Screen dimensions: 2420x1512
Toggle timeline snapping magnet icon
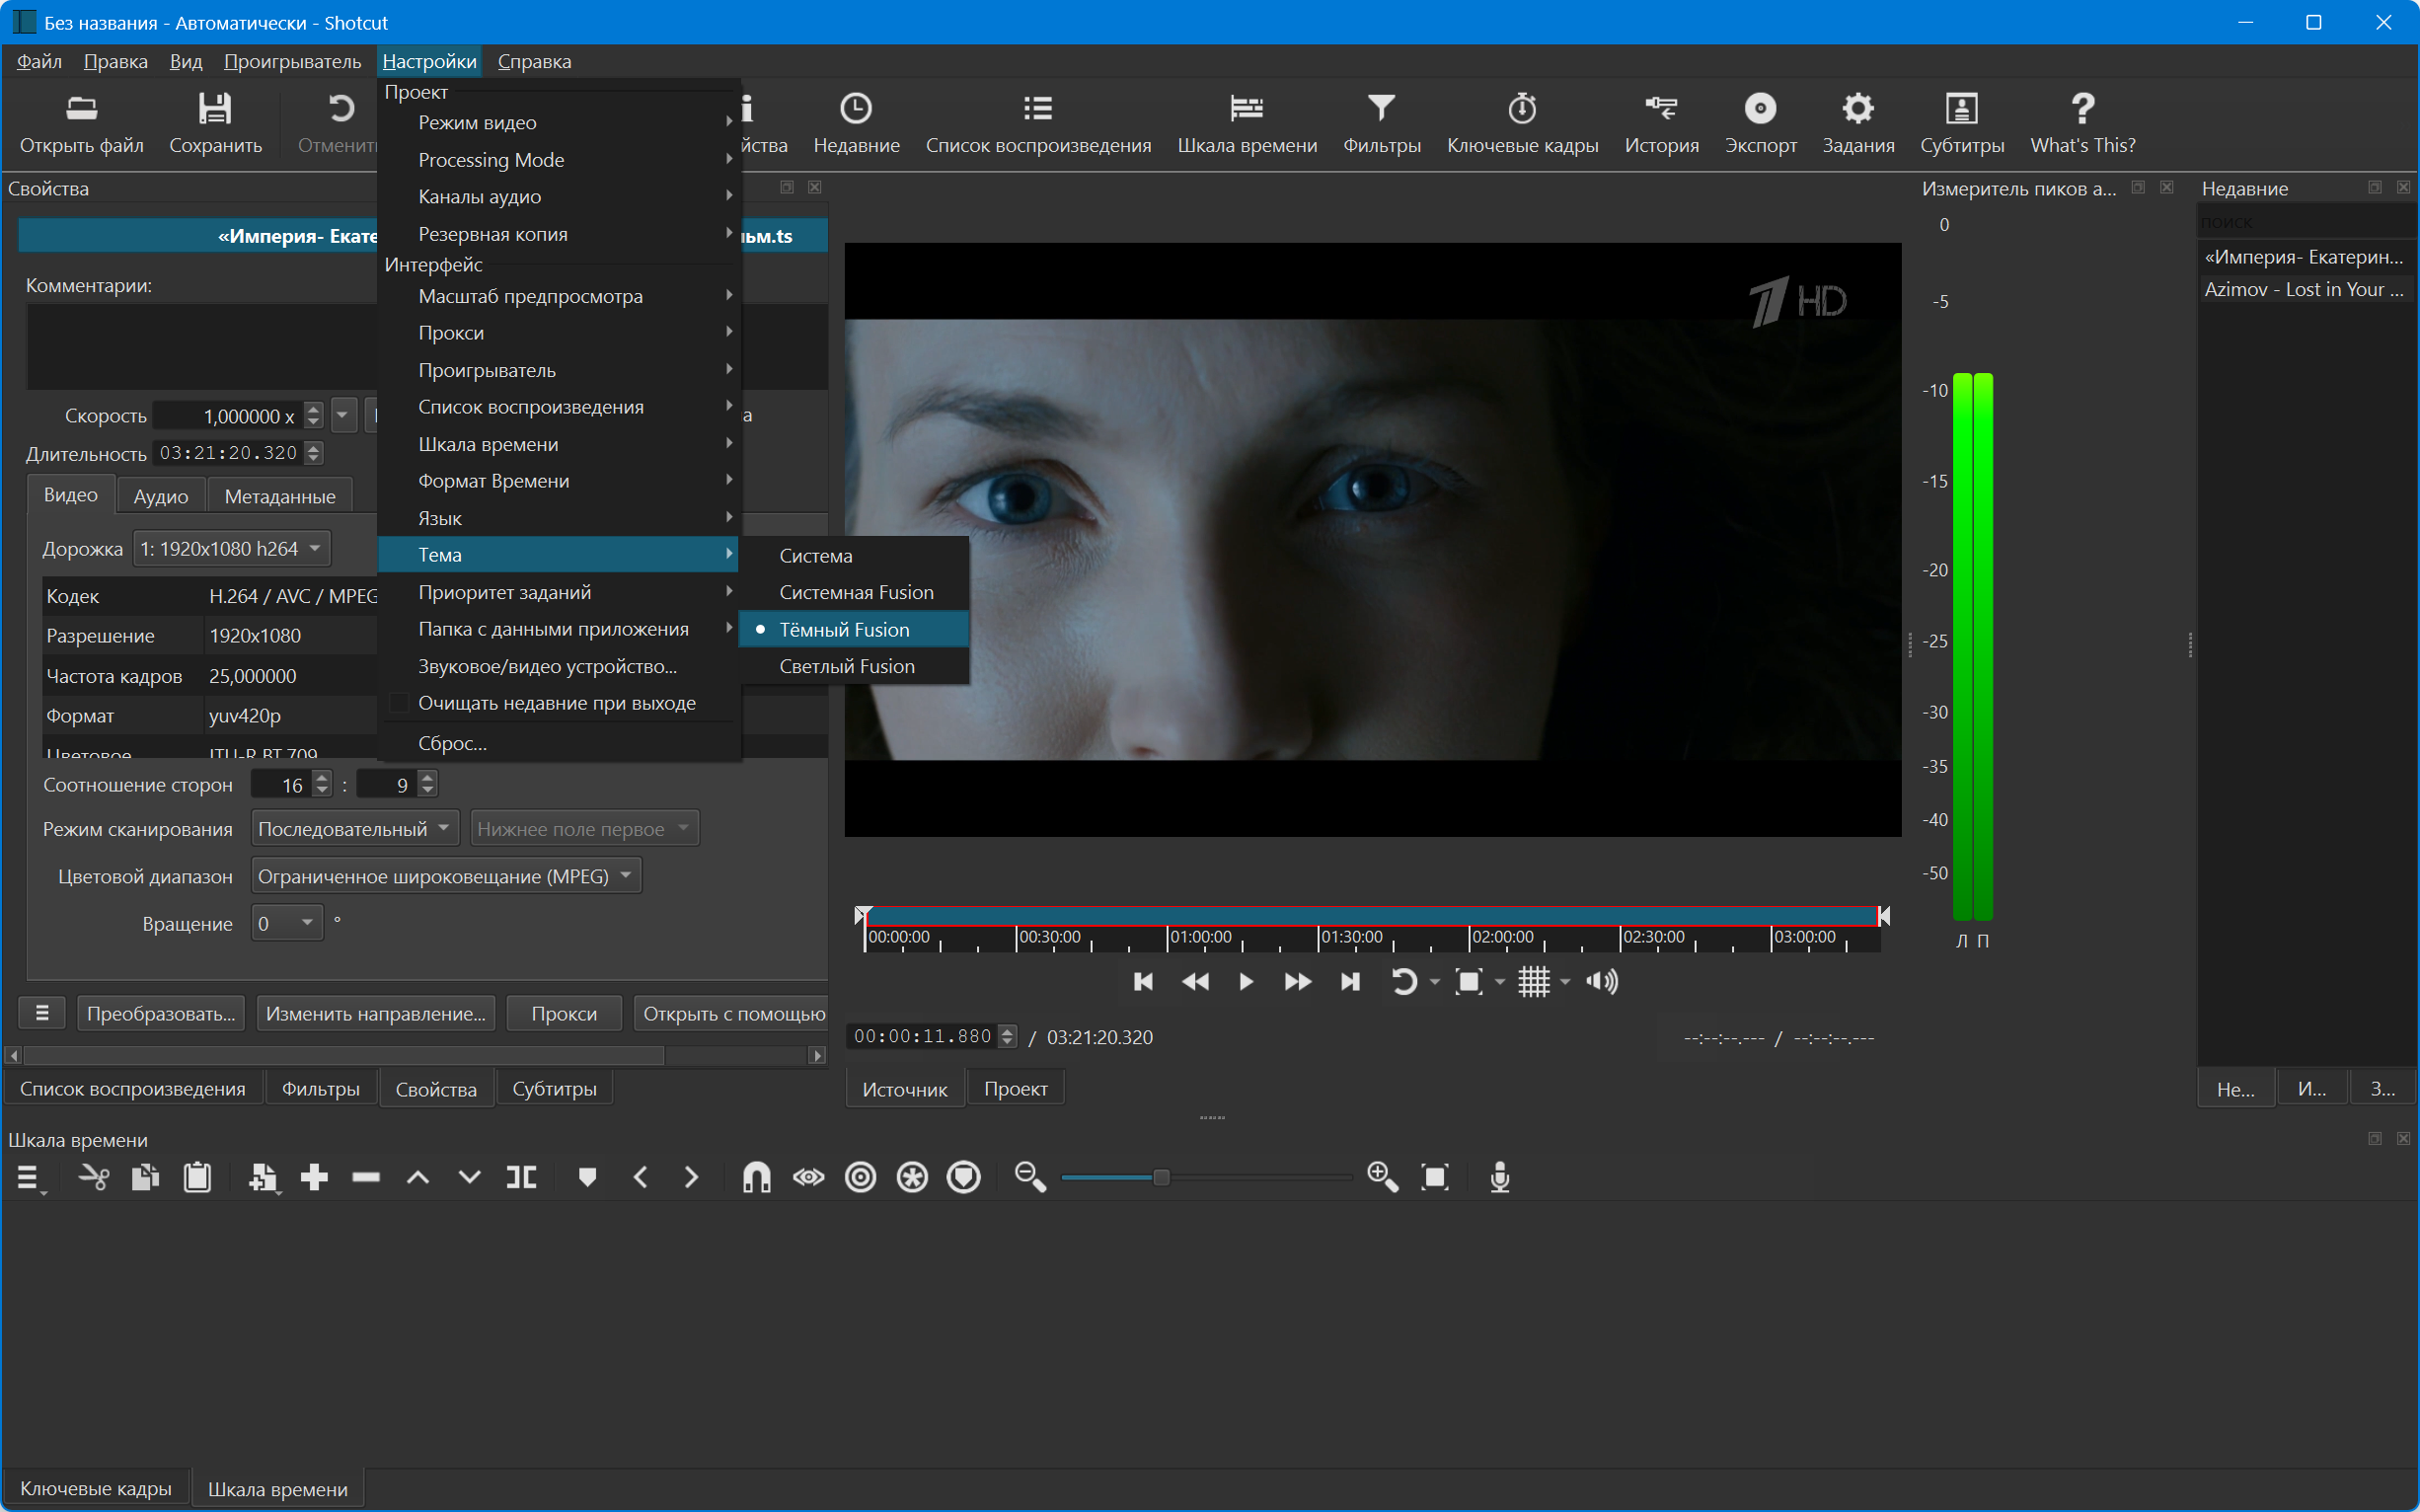pos(756,1177)
